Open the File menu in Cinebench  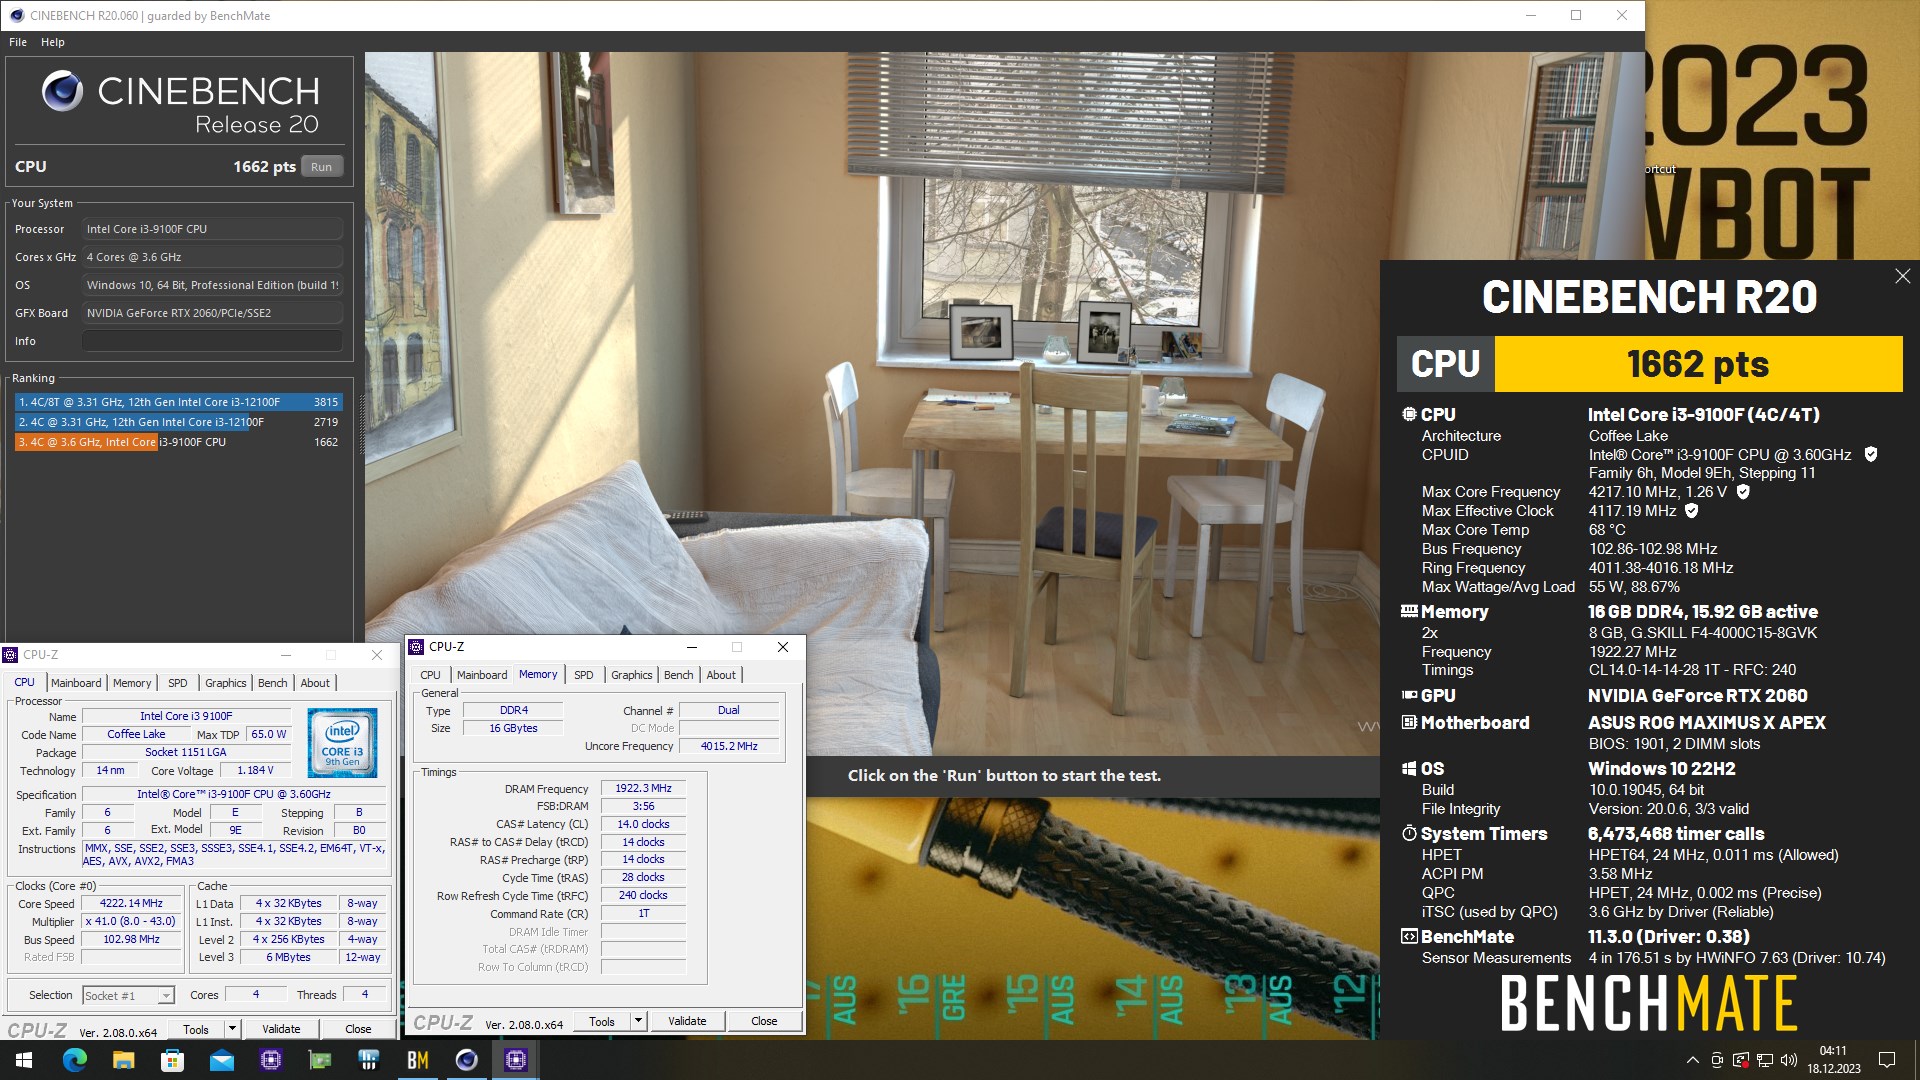(x=18, y=42)
